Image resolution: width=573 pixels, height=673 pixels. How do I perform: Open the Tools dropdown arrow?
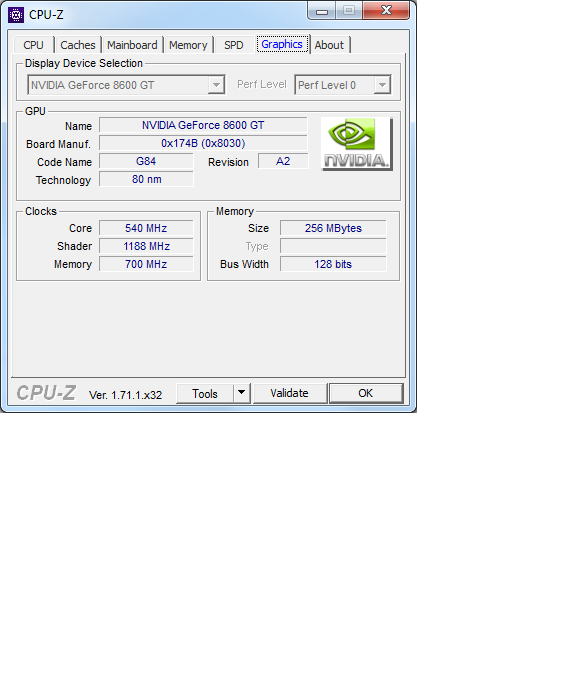coord(242,393)
